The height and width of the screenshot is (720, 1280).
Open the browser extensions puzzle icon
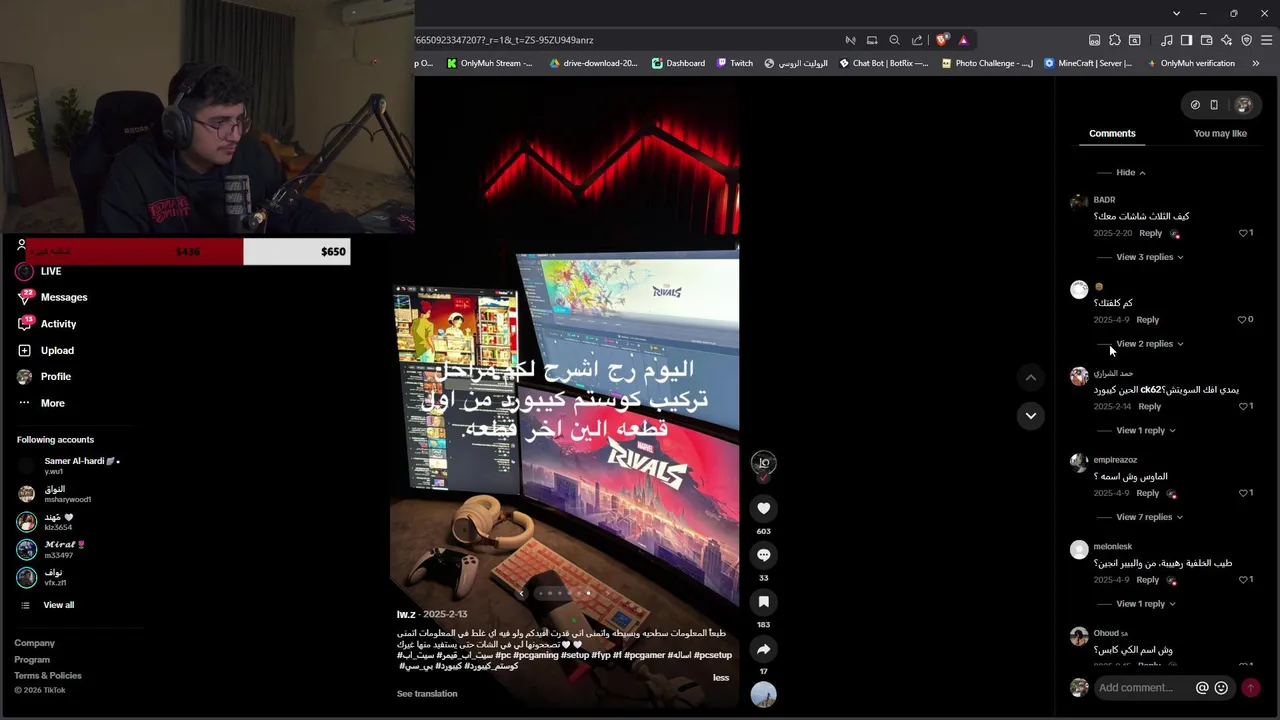point(1114,40)
